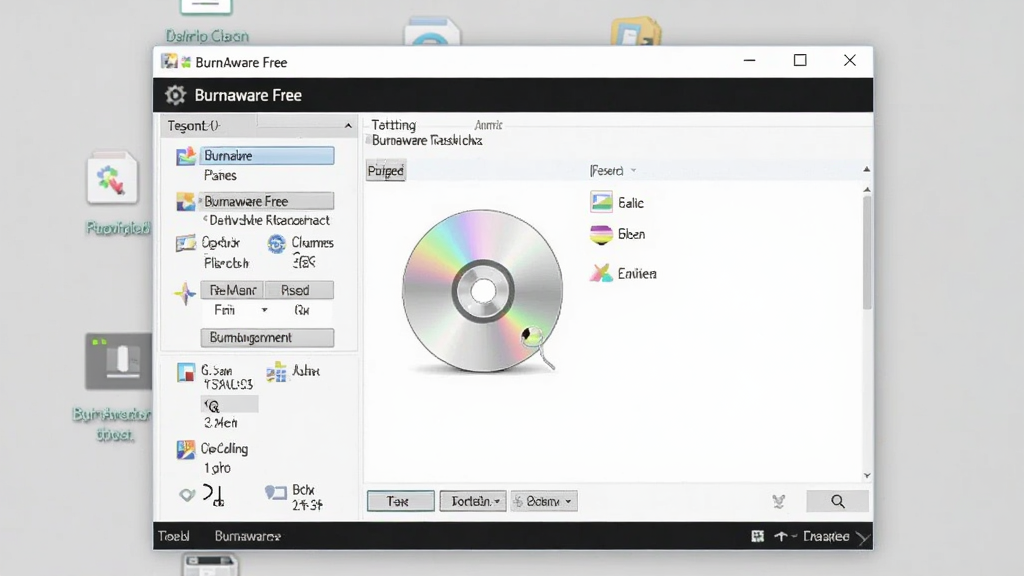Click Burnawaree in the bottom bar
The width and height of the screenshot is (1024, 576).
(248, 536)
